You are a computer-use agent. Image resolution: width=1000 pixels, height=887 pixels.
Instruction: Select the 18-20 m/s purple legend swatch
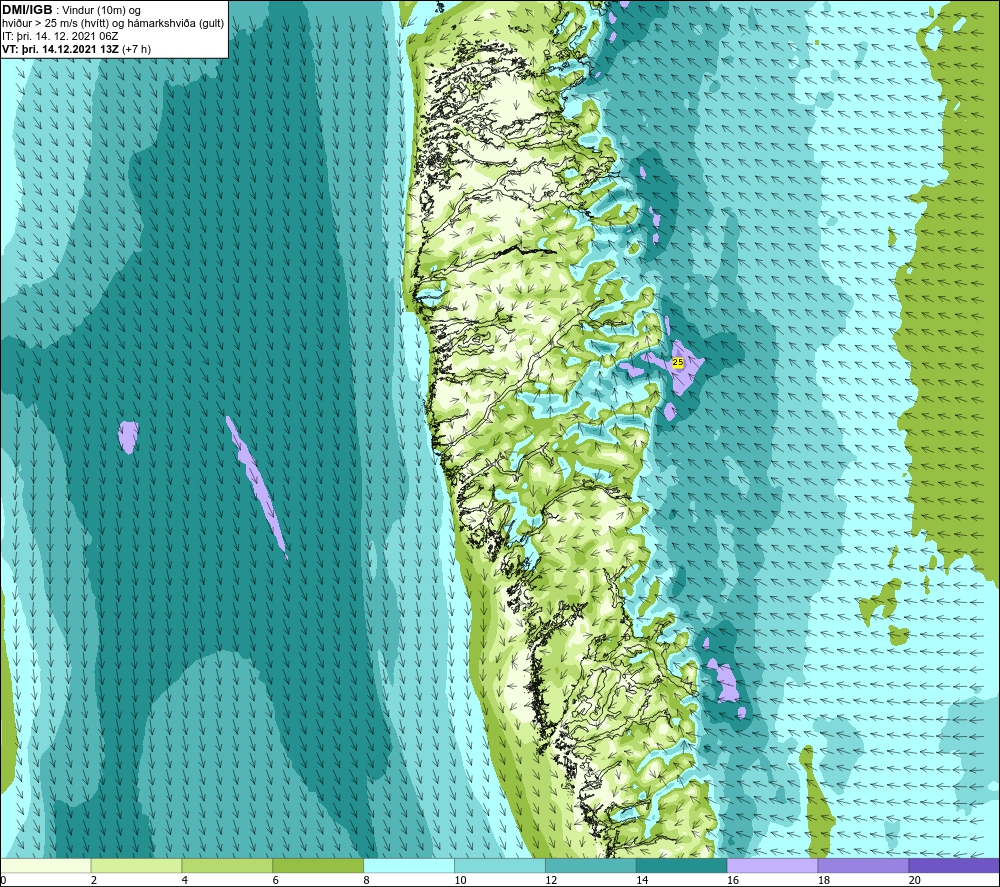[x=863, y=865]
